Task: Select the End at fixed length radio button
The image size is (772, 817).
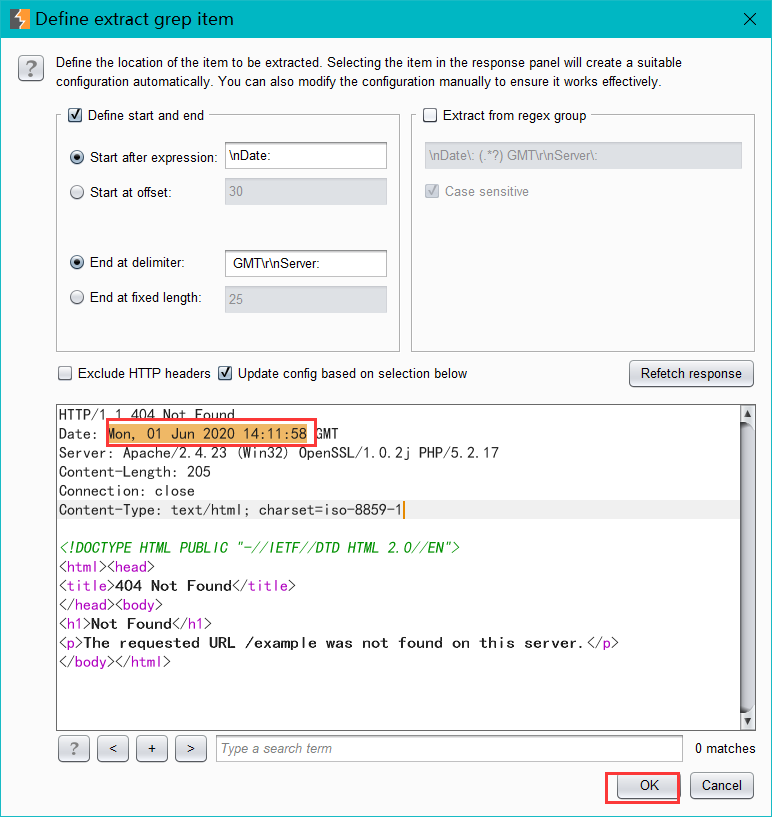Action: click(x=77, y=298)
